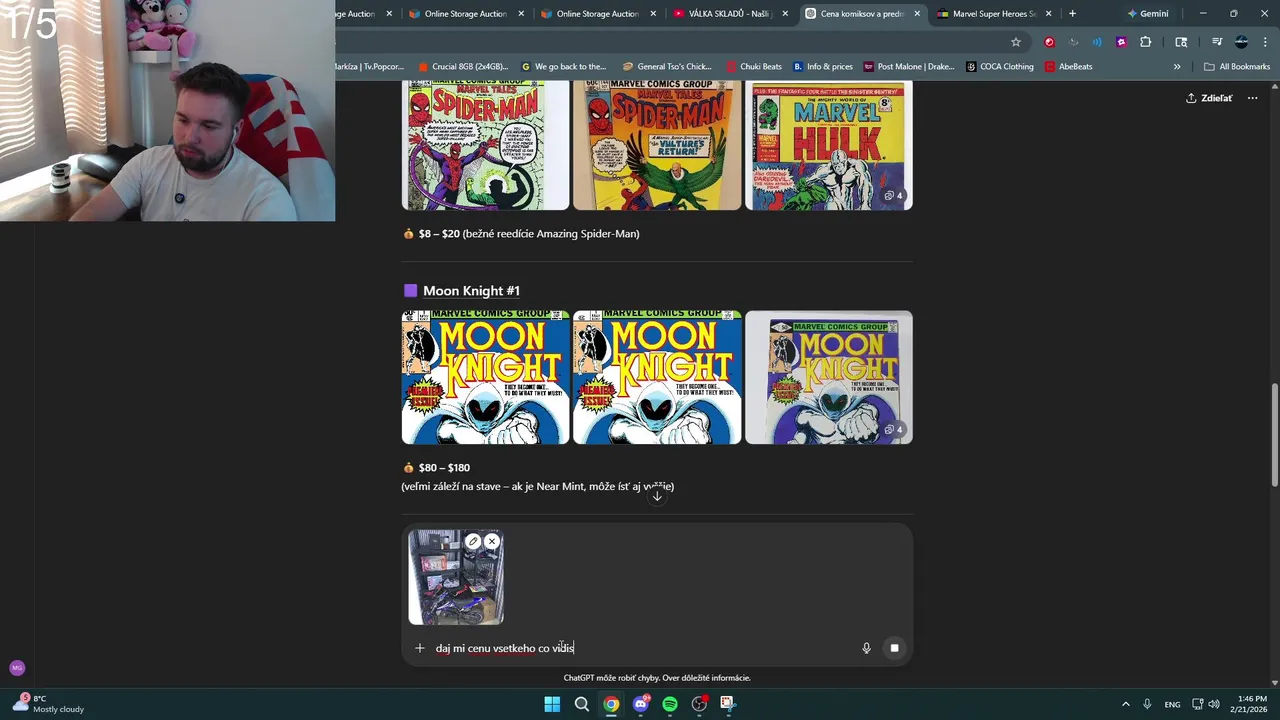Open Spotify from the taskbar
Image resolution: width=1280 pixels, height=720 pixels.
[670, 704]
